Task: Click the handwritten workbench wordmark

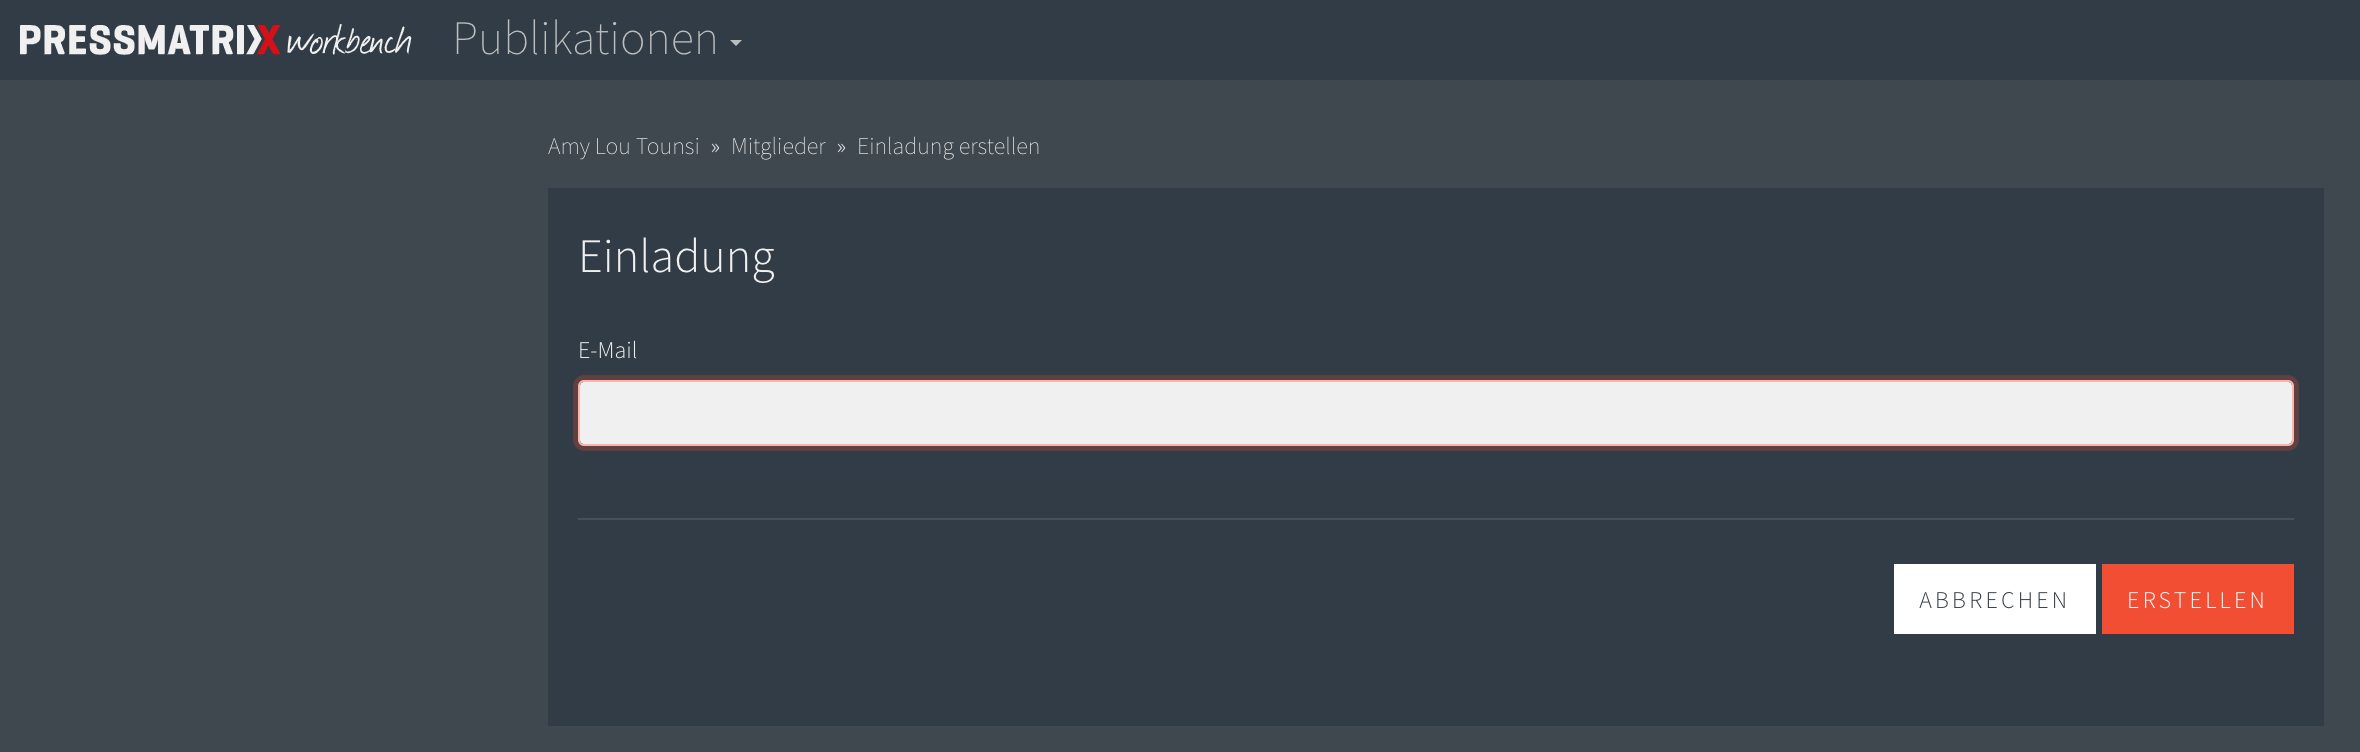Action: 349,41
